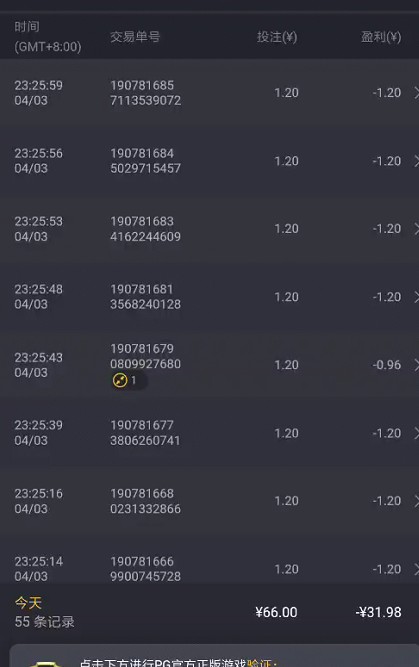The width and height of the screenshot is (419, 667).
Task: Tap the 验证 link in bottom banner
Action: click(259, 663)
